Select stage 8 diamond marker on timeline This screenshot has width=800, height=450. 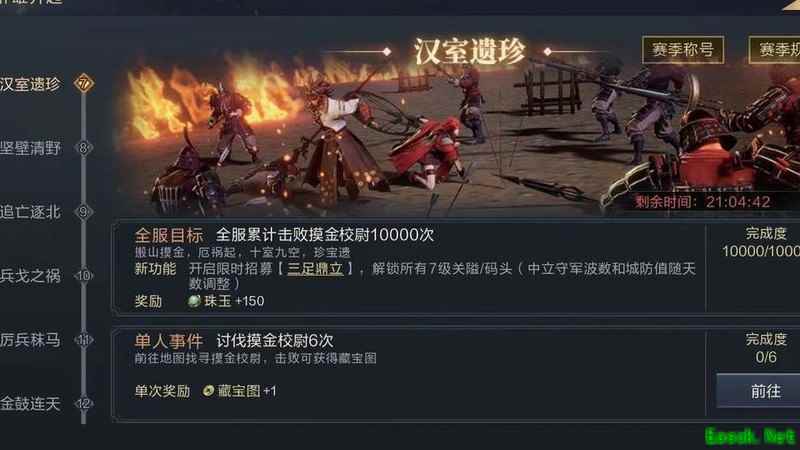(x=84, y=148)
